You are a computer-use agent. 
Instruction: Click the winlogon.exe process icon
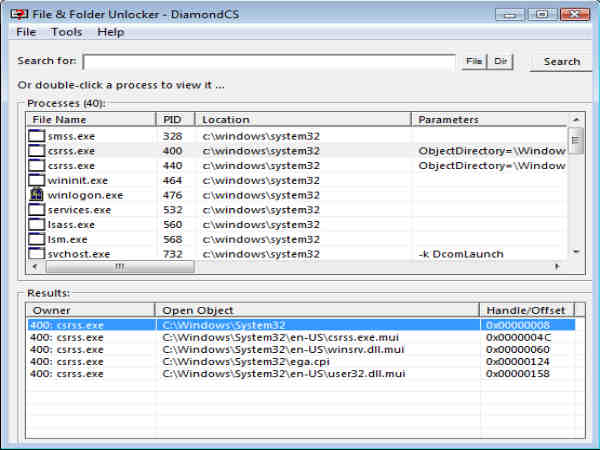tap(37, 195)
